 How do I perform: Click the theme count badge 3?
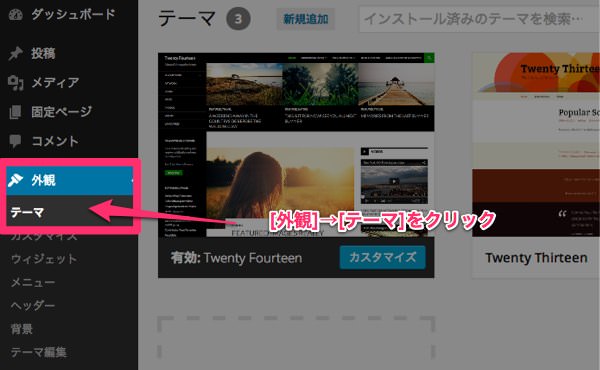tap(238, 19)
